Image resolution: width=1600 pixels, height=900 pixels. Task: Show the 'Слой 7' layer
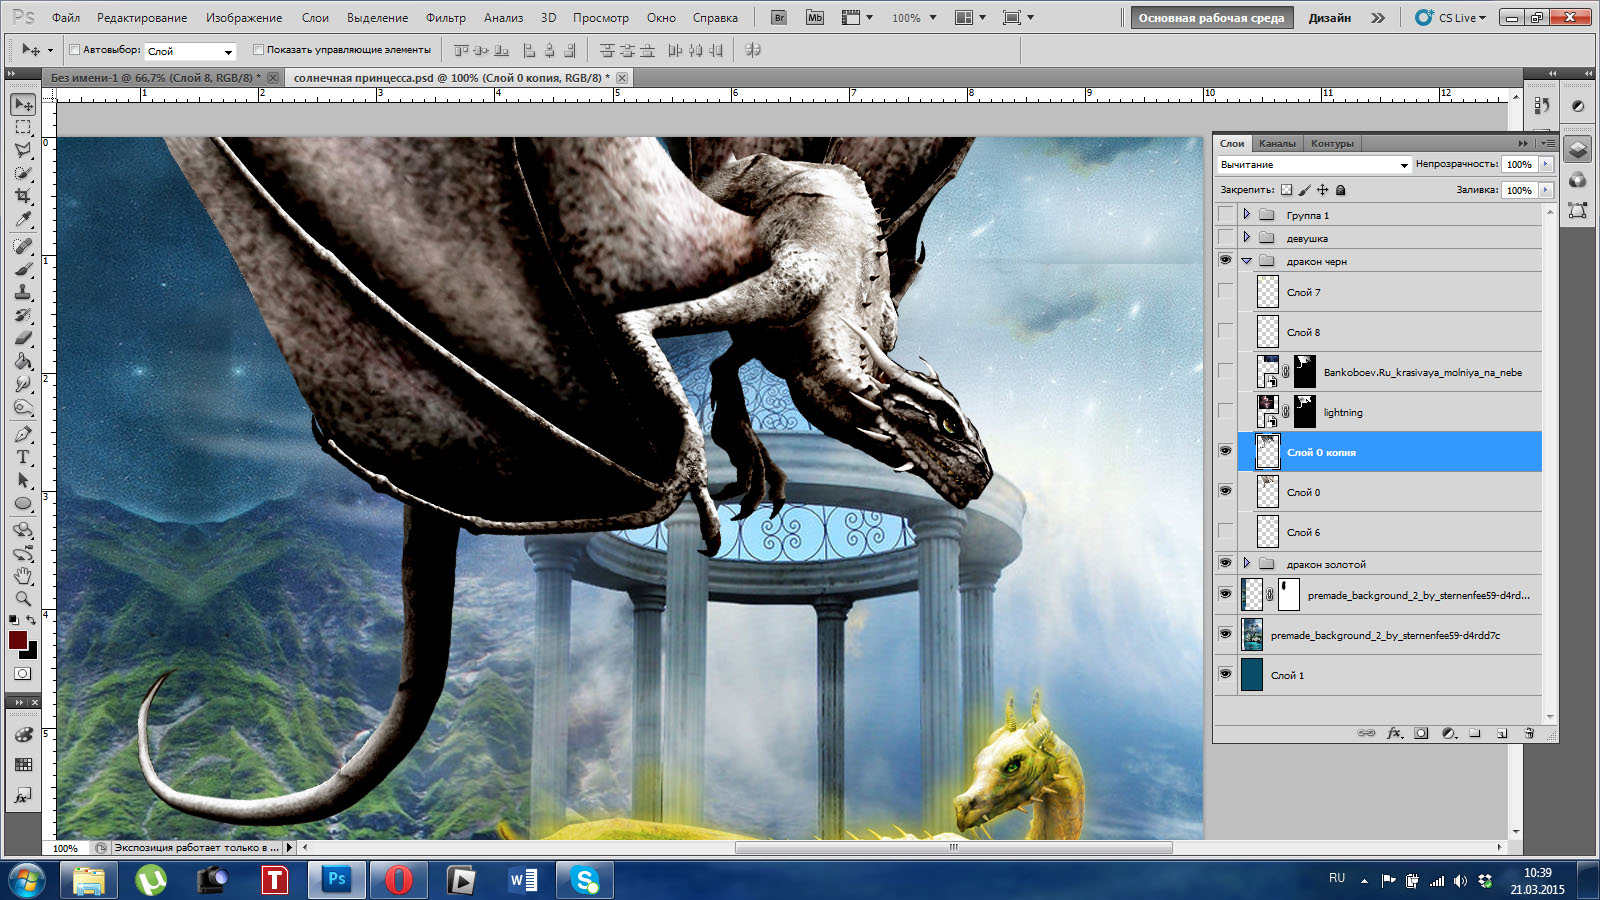[1225, 292]
